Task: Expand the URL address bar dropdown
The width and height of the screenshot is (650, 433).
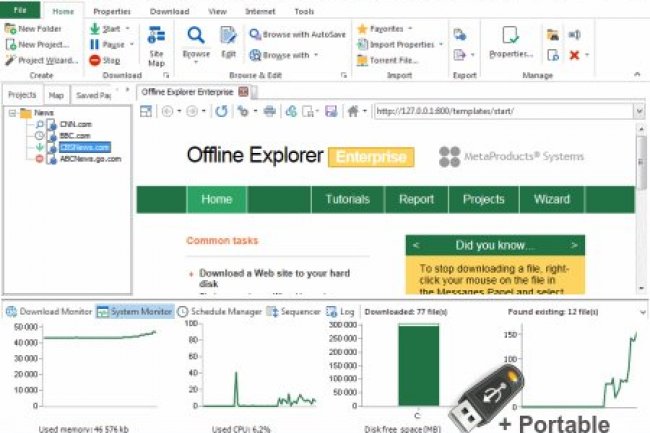Action: coord(638,111)
